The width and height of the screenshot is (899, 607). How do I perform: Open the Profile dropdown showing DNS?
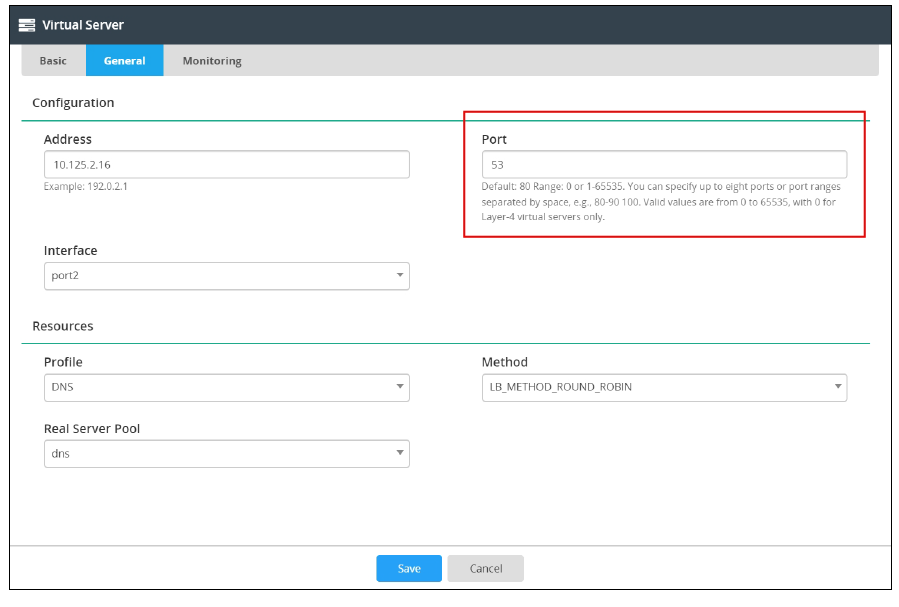[226, 387]
